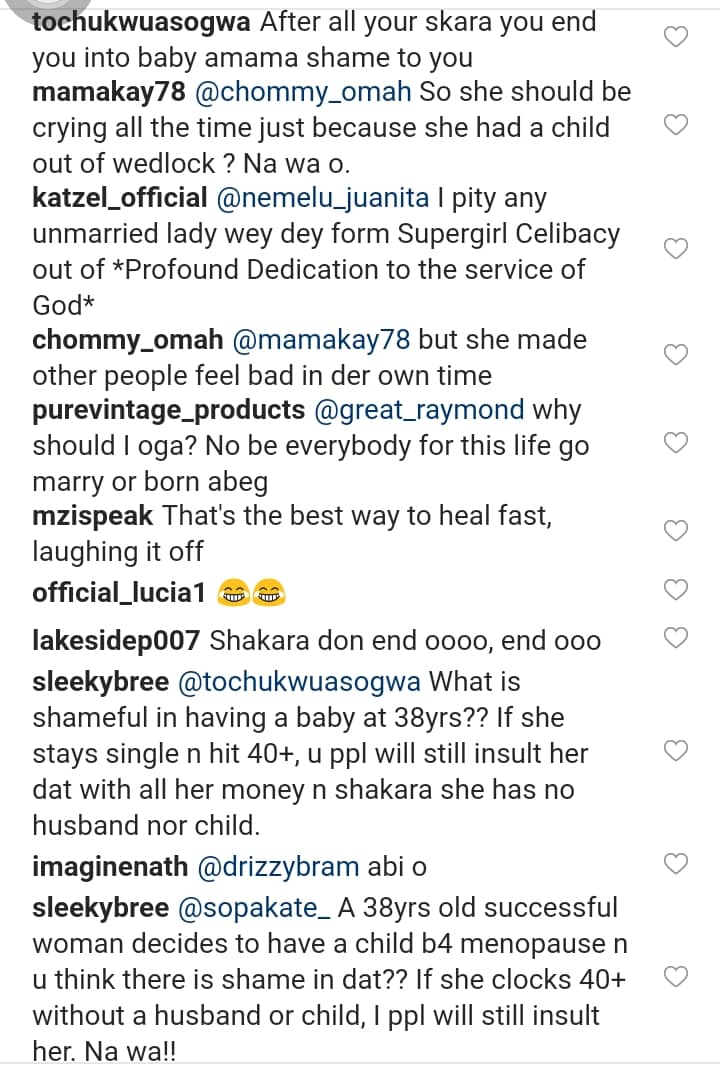Screen dimensions: 720x1072
Task: Toggle like on sleekybree's reply to @tochukwuasogwa
Action: (677, 750)
